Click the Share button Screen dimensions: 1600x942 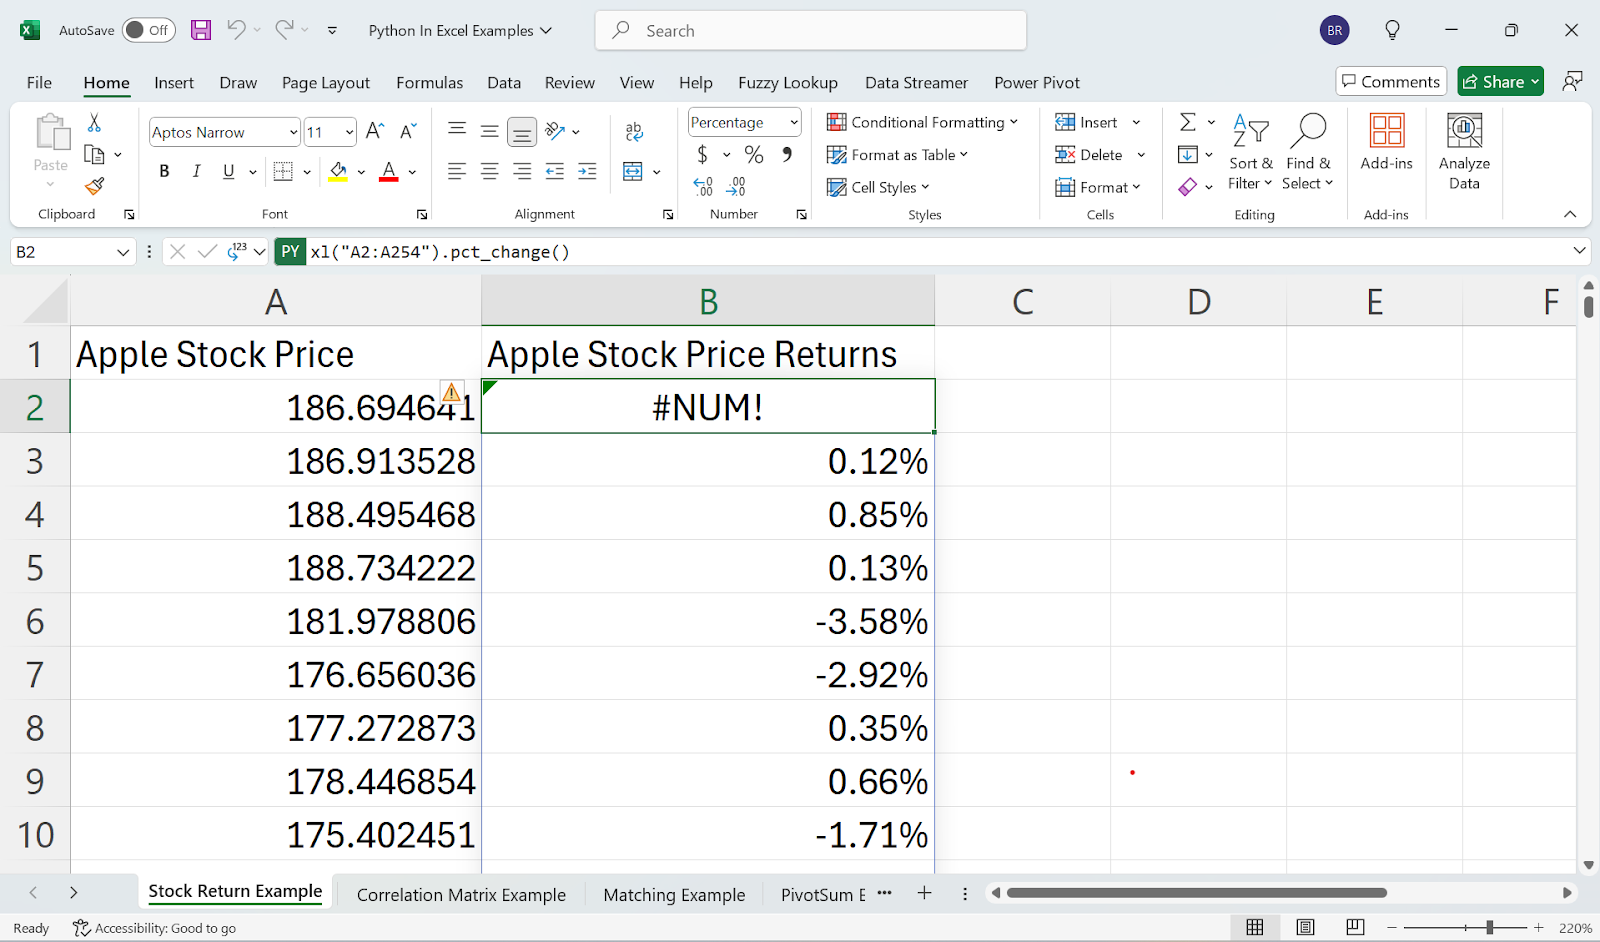(1500, 82)
